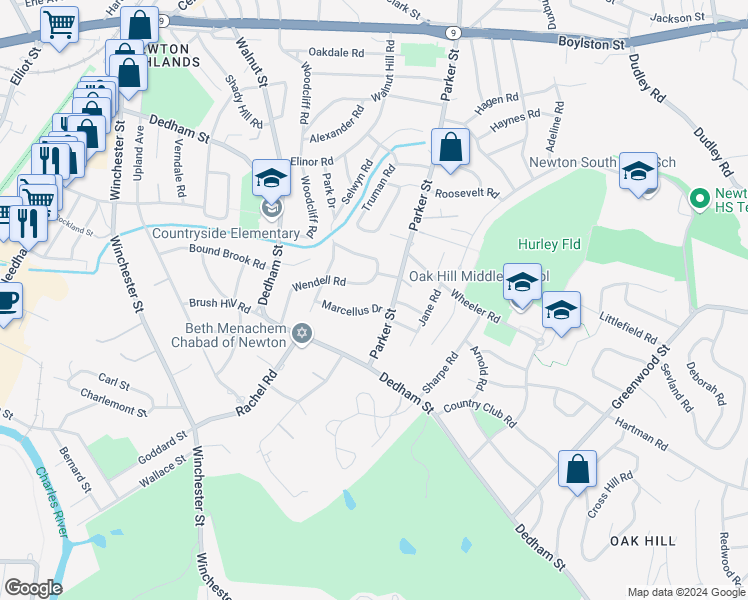Image resolution: width=748 pixels, height=600 pixels.
Task: Open the school marker at Newton South High
Action: pos(638,171)
